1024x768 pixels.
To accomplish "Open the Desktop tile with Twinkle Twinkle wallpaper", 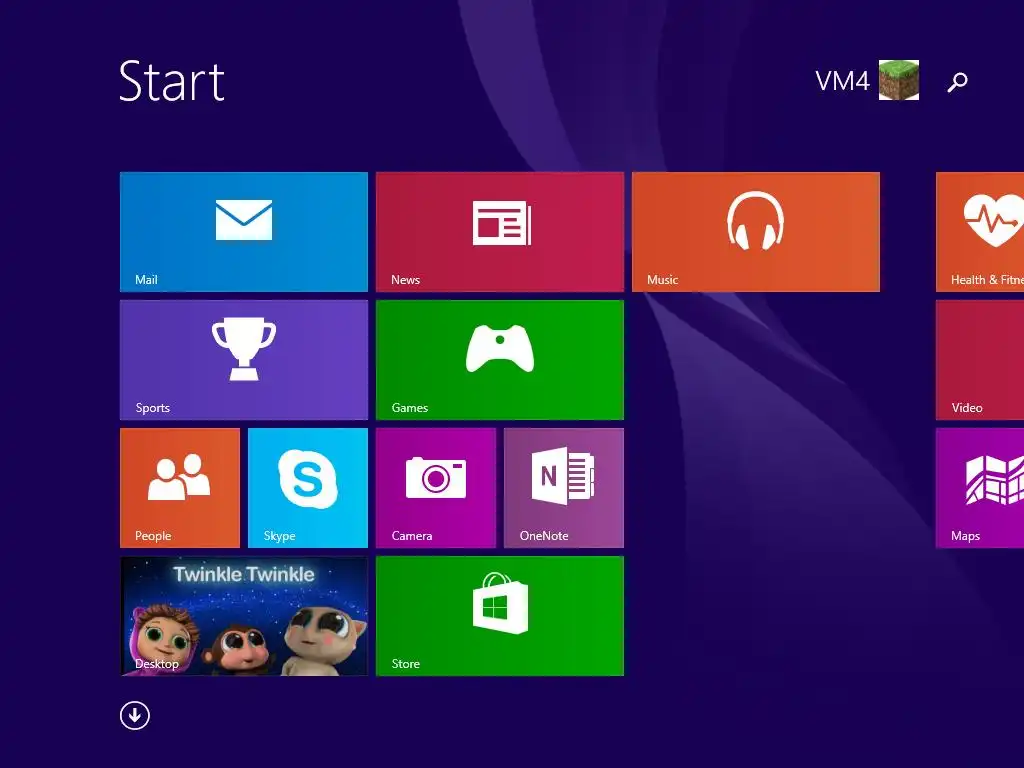I will 244,616.
